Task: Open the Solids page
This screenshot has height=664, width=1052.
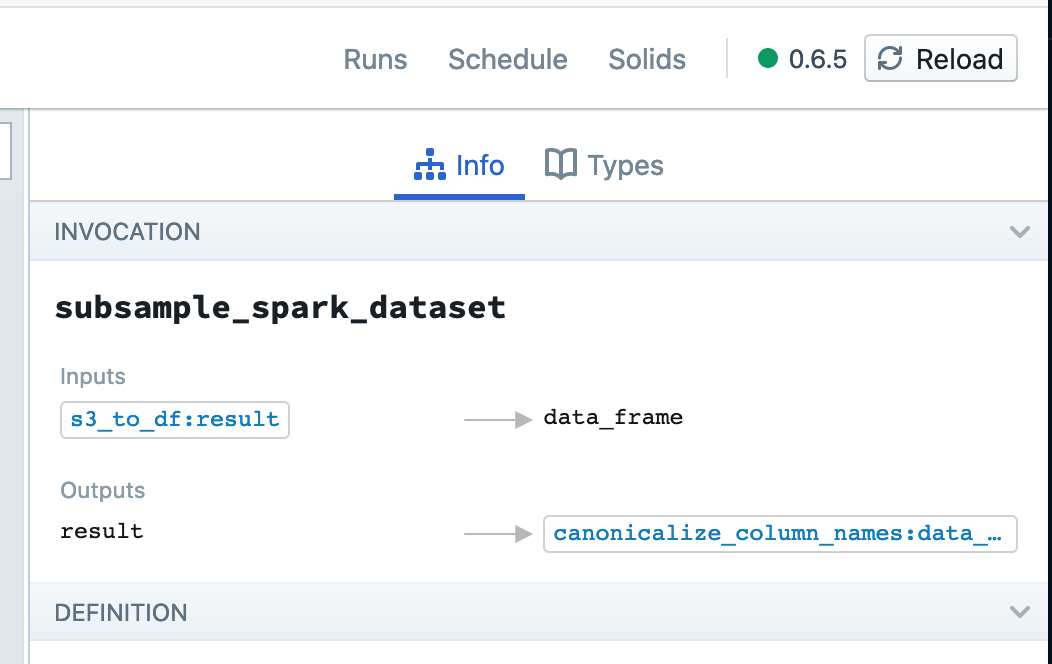Action: pyautogui.click(x=646, y=60)
